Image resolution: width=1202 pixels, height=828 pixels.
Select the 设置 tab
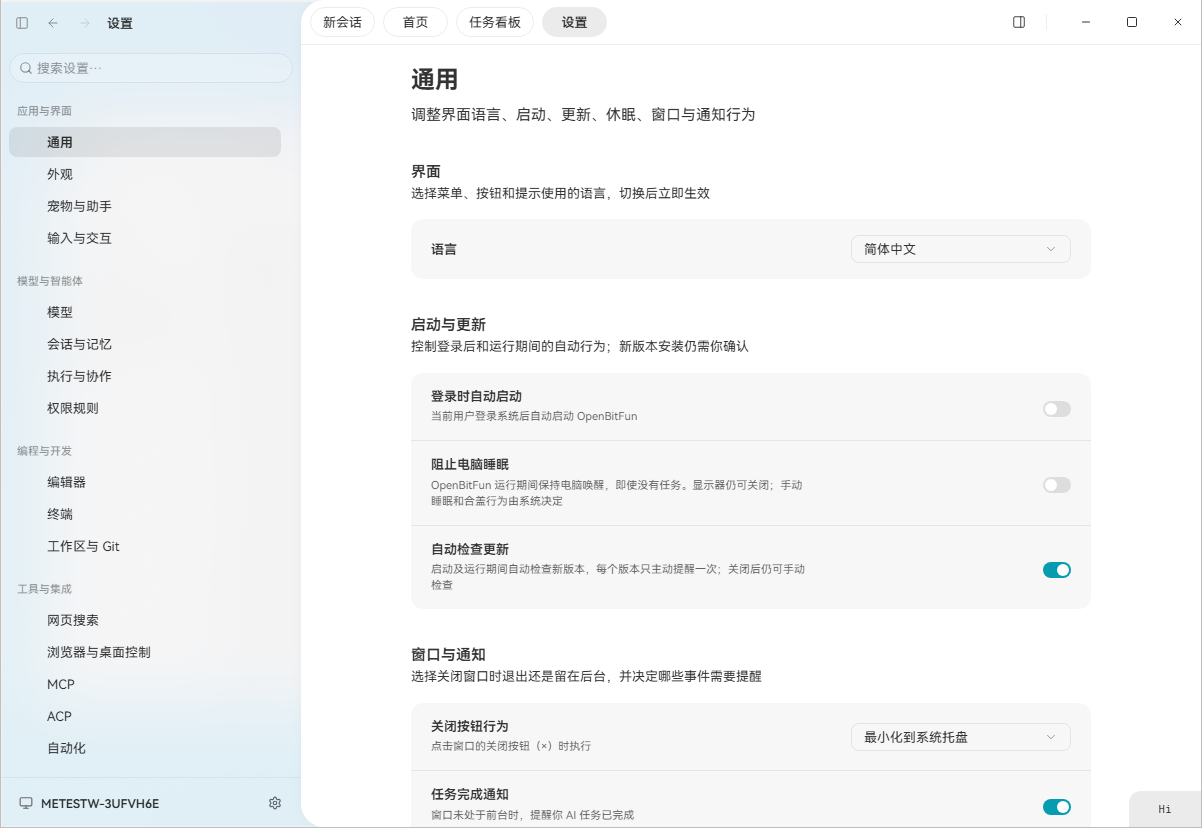(x=574, y=22)
